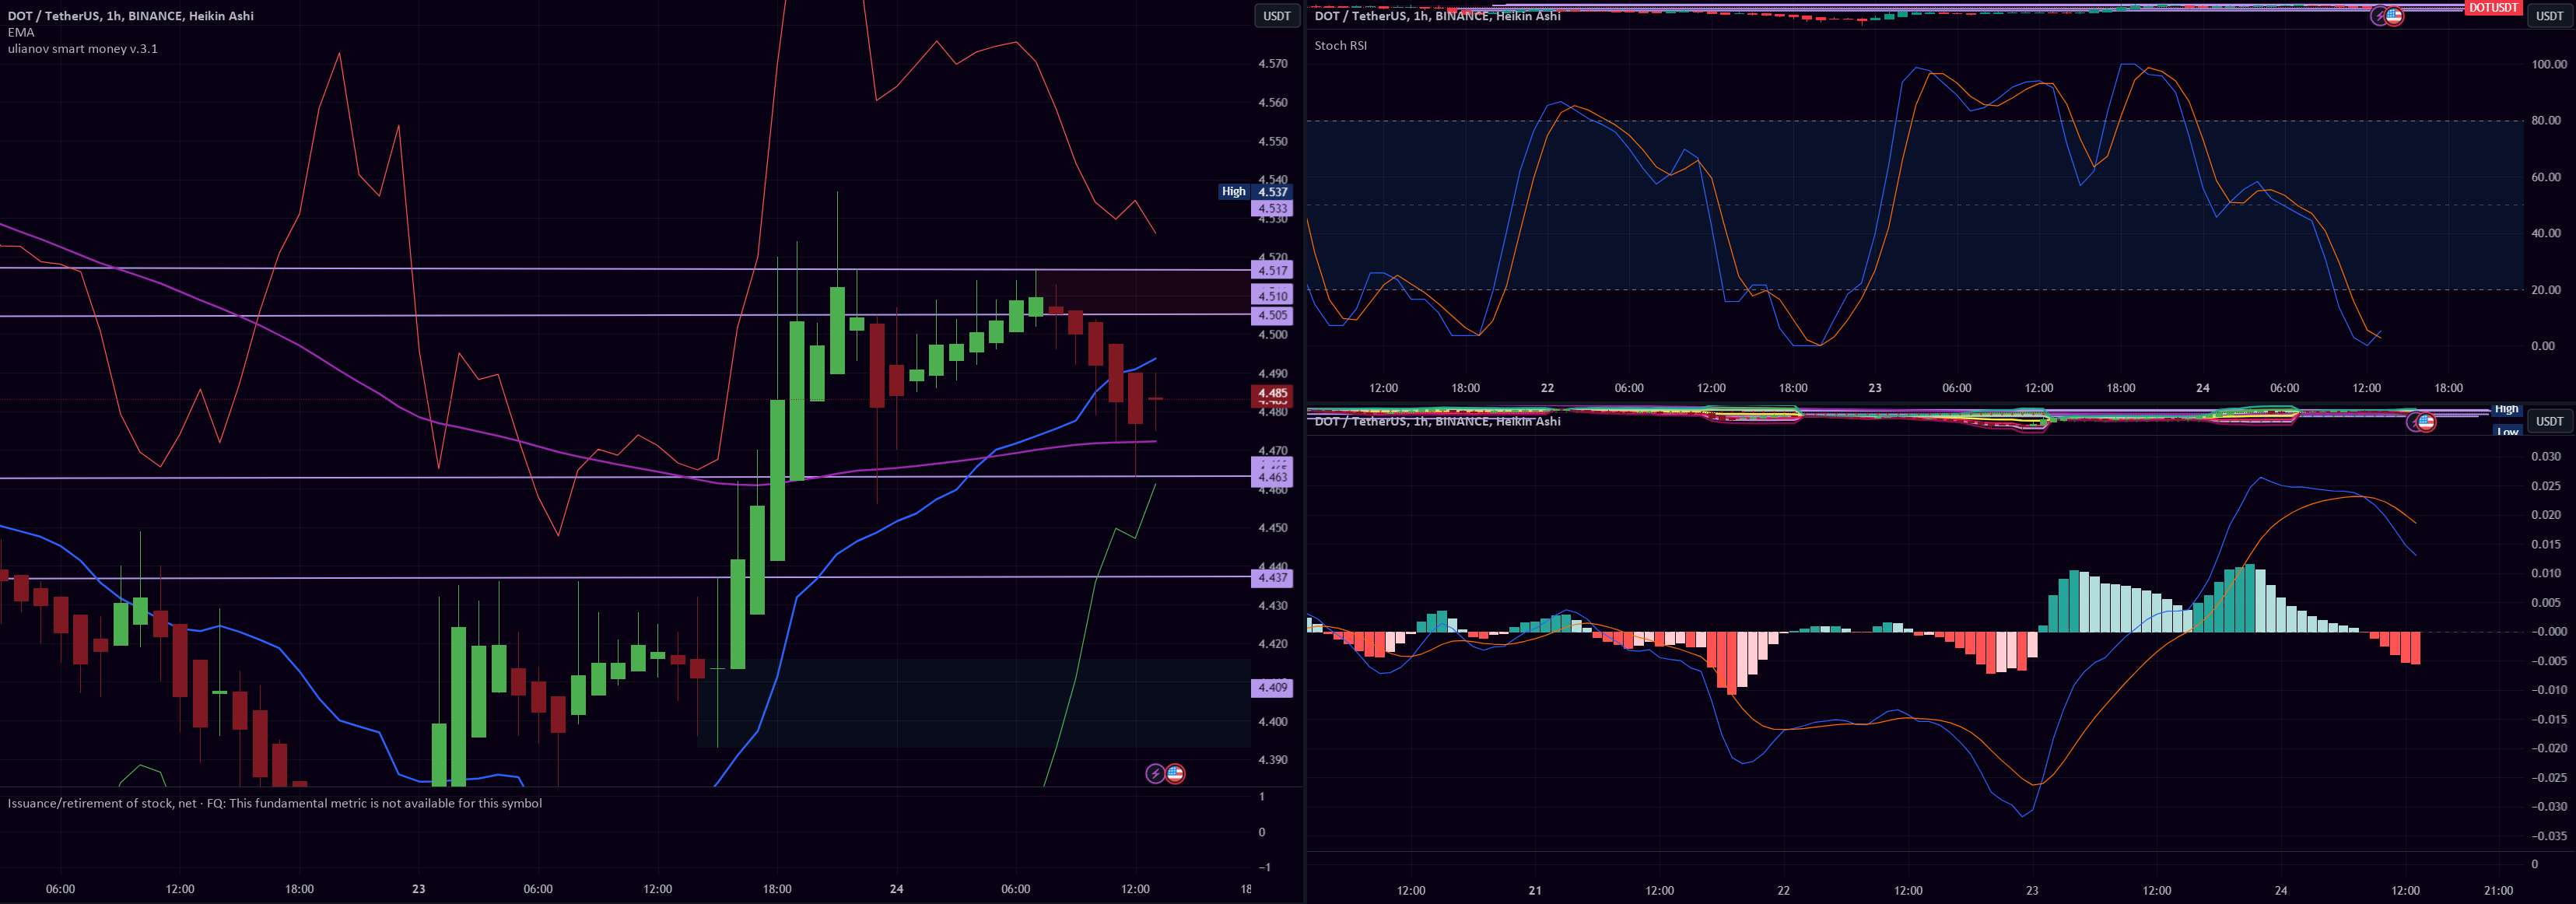Viewport: 2576px width, 904px height.
Task: Select the EMA indicator legend
Action: 20,32
